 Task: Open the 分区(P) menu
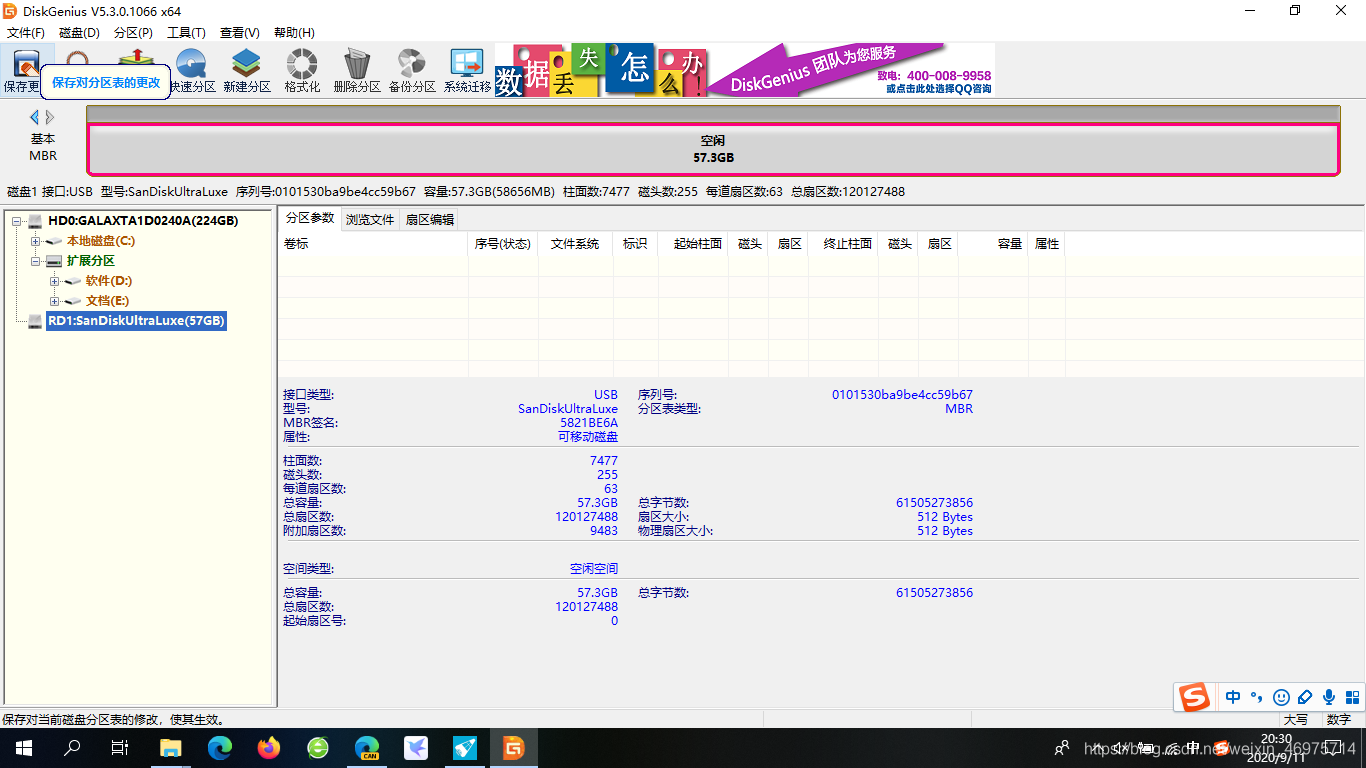(x=133, y=33)
